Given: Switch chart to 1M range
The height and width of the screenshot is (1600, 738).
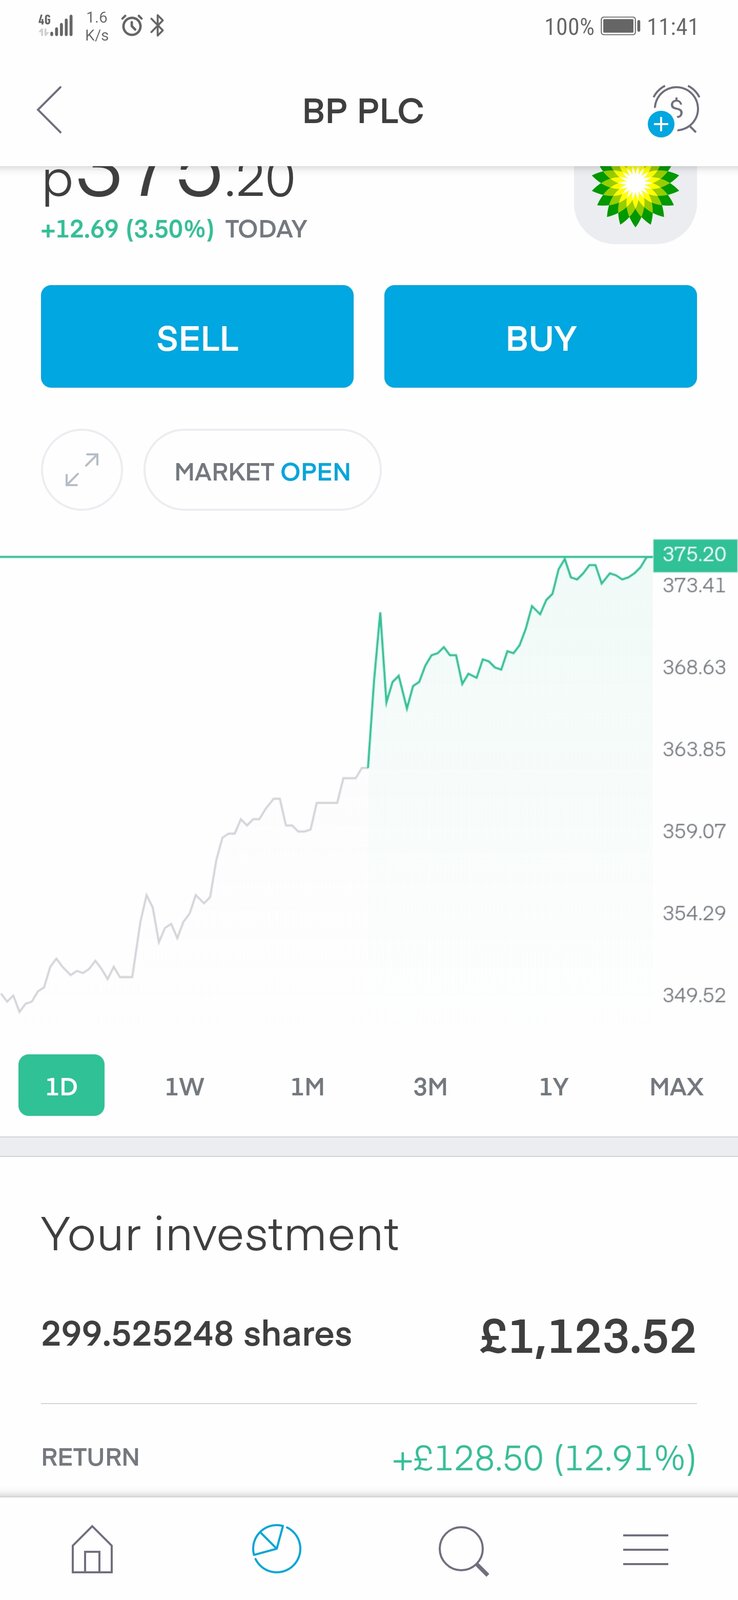Looking at the screenshot, I should click(307, 1086).
